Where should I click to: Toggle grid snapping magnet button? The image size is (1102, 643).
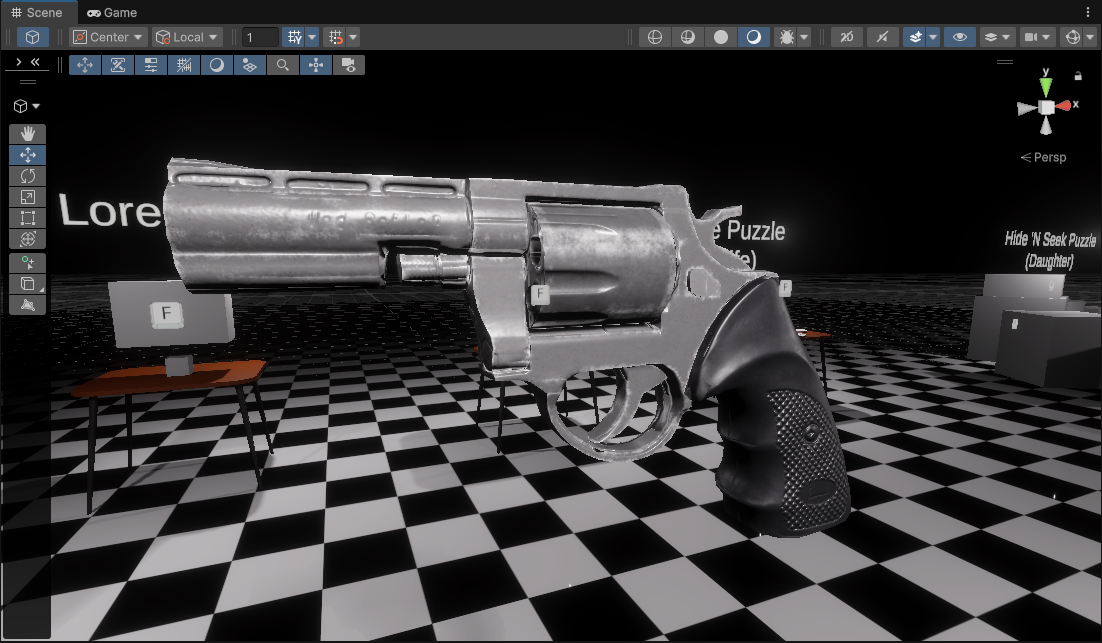(336, 37)
